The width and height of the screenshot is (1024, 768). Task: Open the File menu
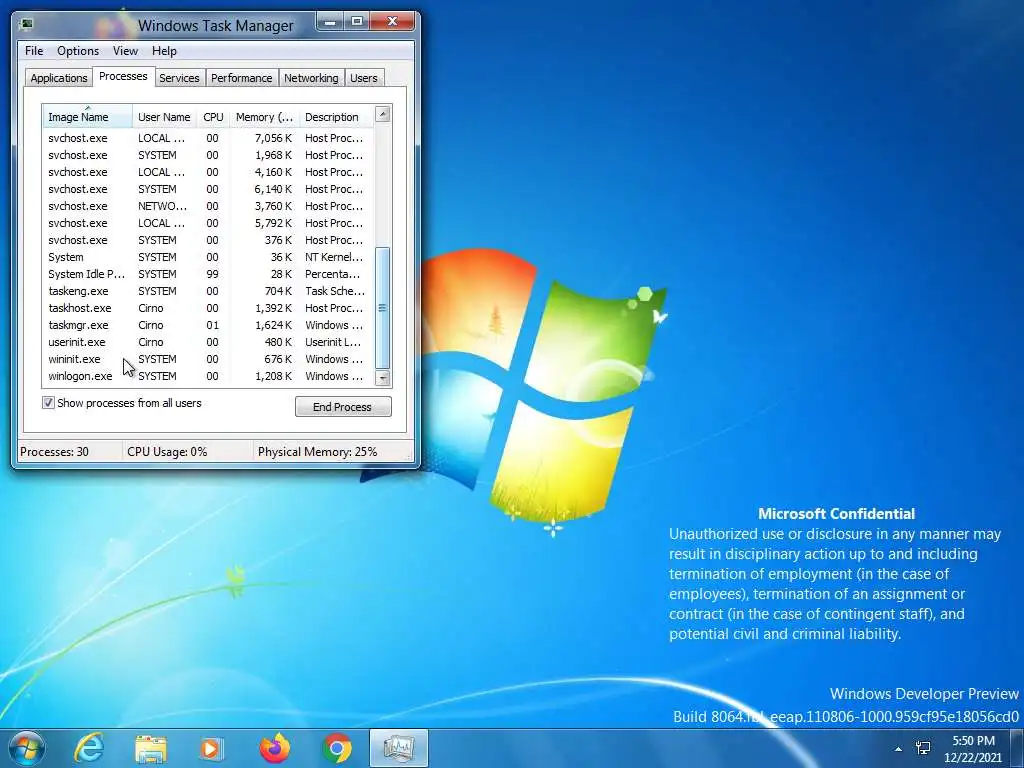pyautogui.click(x=34, y=51)
